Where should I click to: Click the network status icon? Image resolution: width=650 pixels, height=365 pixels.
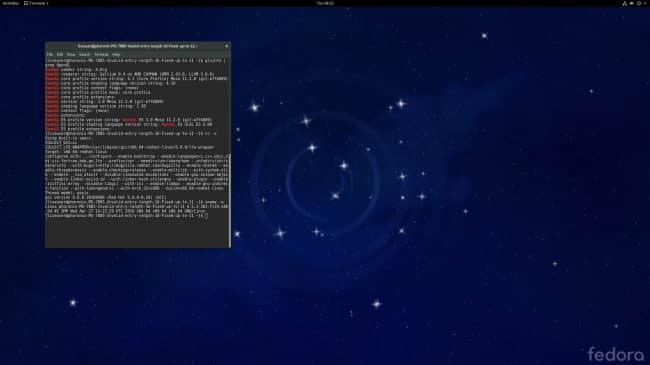click(x=625, y=3)
